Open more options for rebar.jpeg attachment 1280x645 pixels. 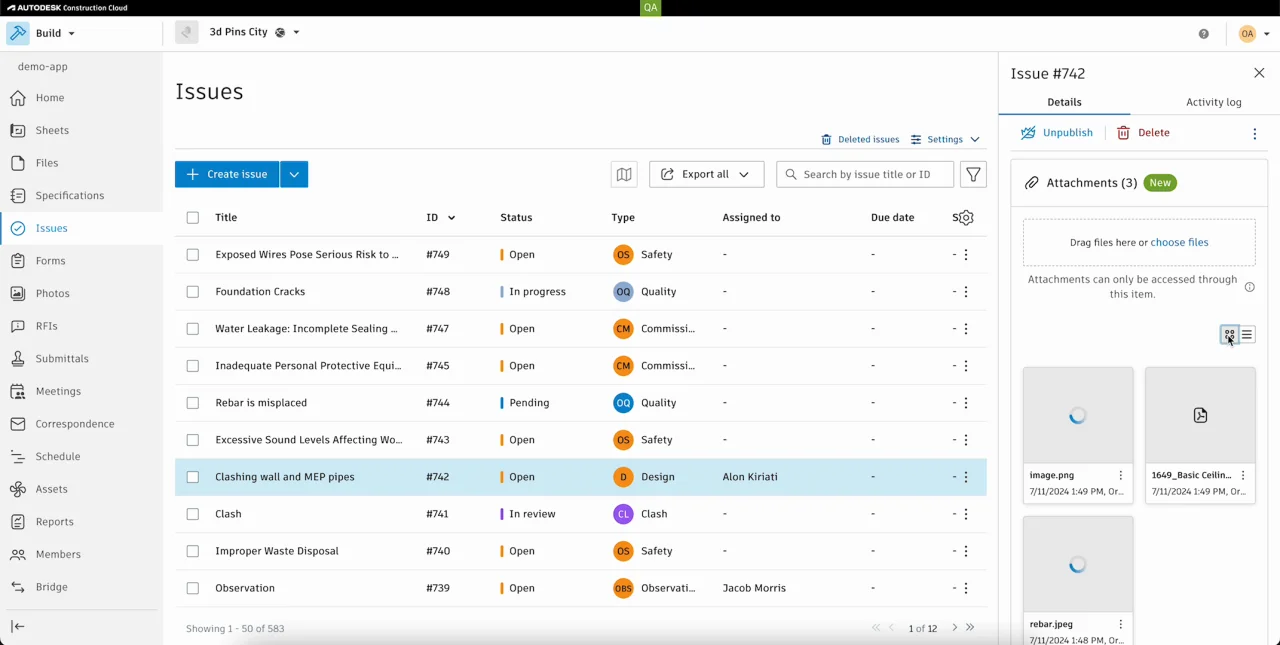1121,625
